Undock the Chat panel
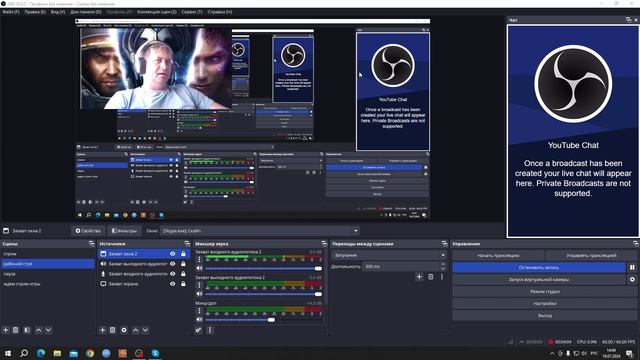 (628, 20)
